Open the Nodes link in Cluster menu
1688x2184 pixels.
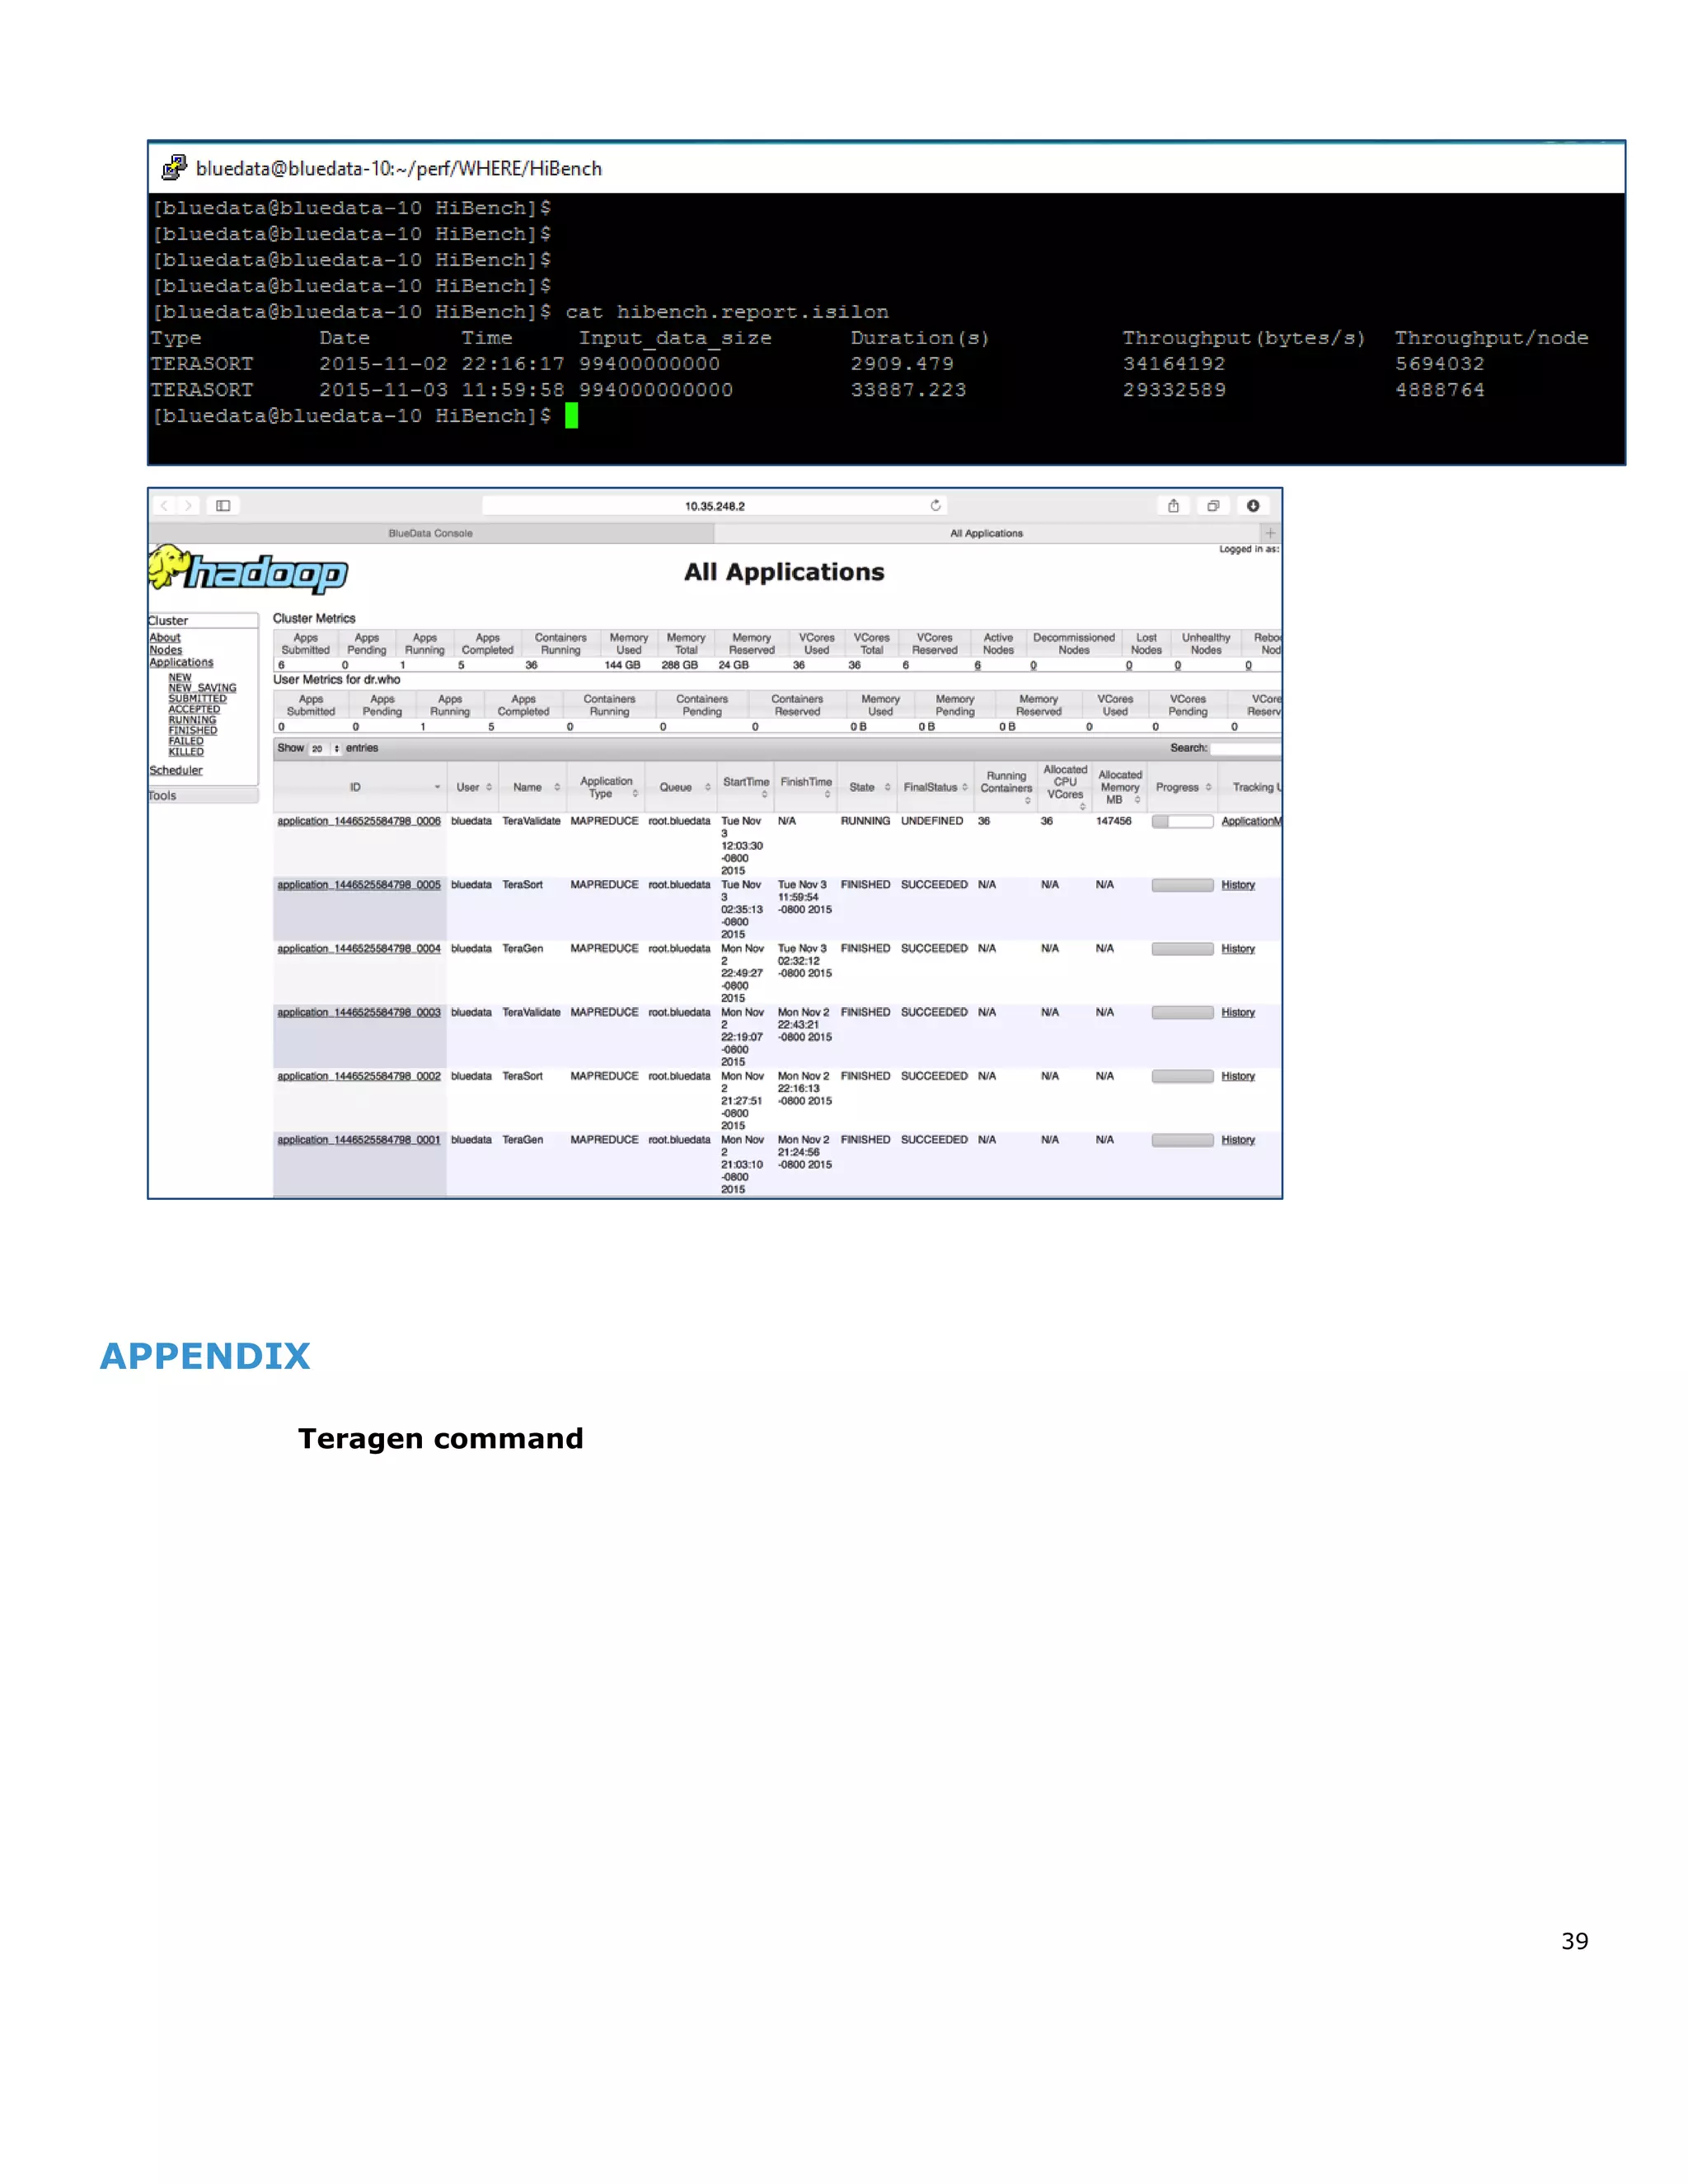click(166, 650)
